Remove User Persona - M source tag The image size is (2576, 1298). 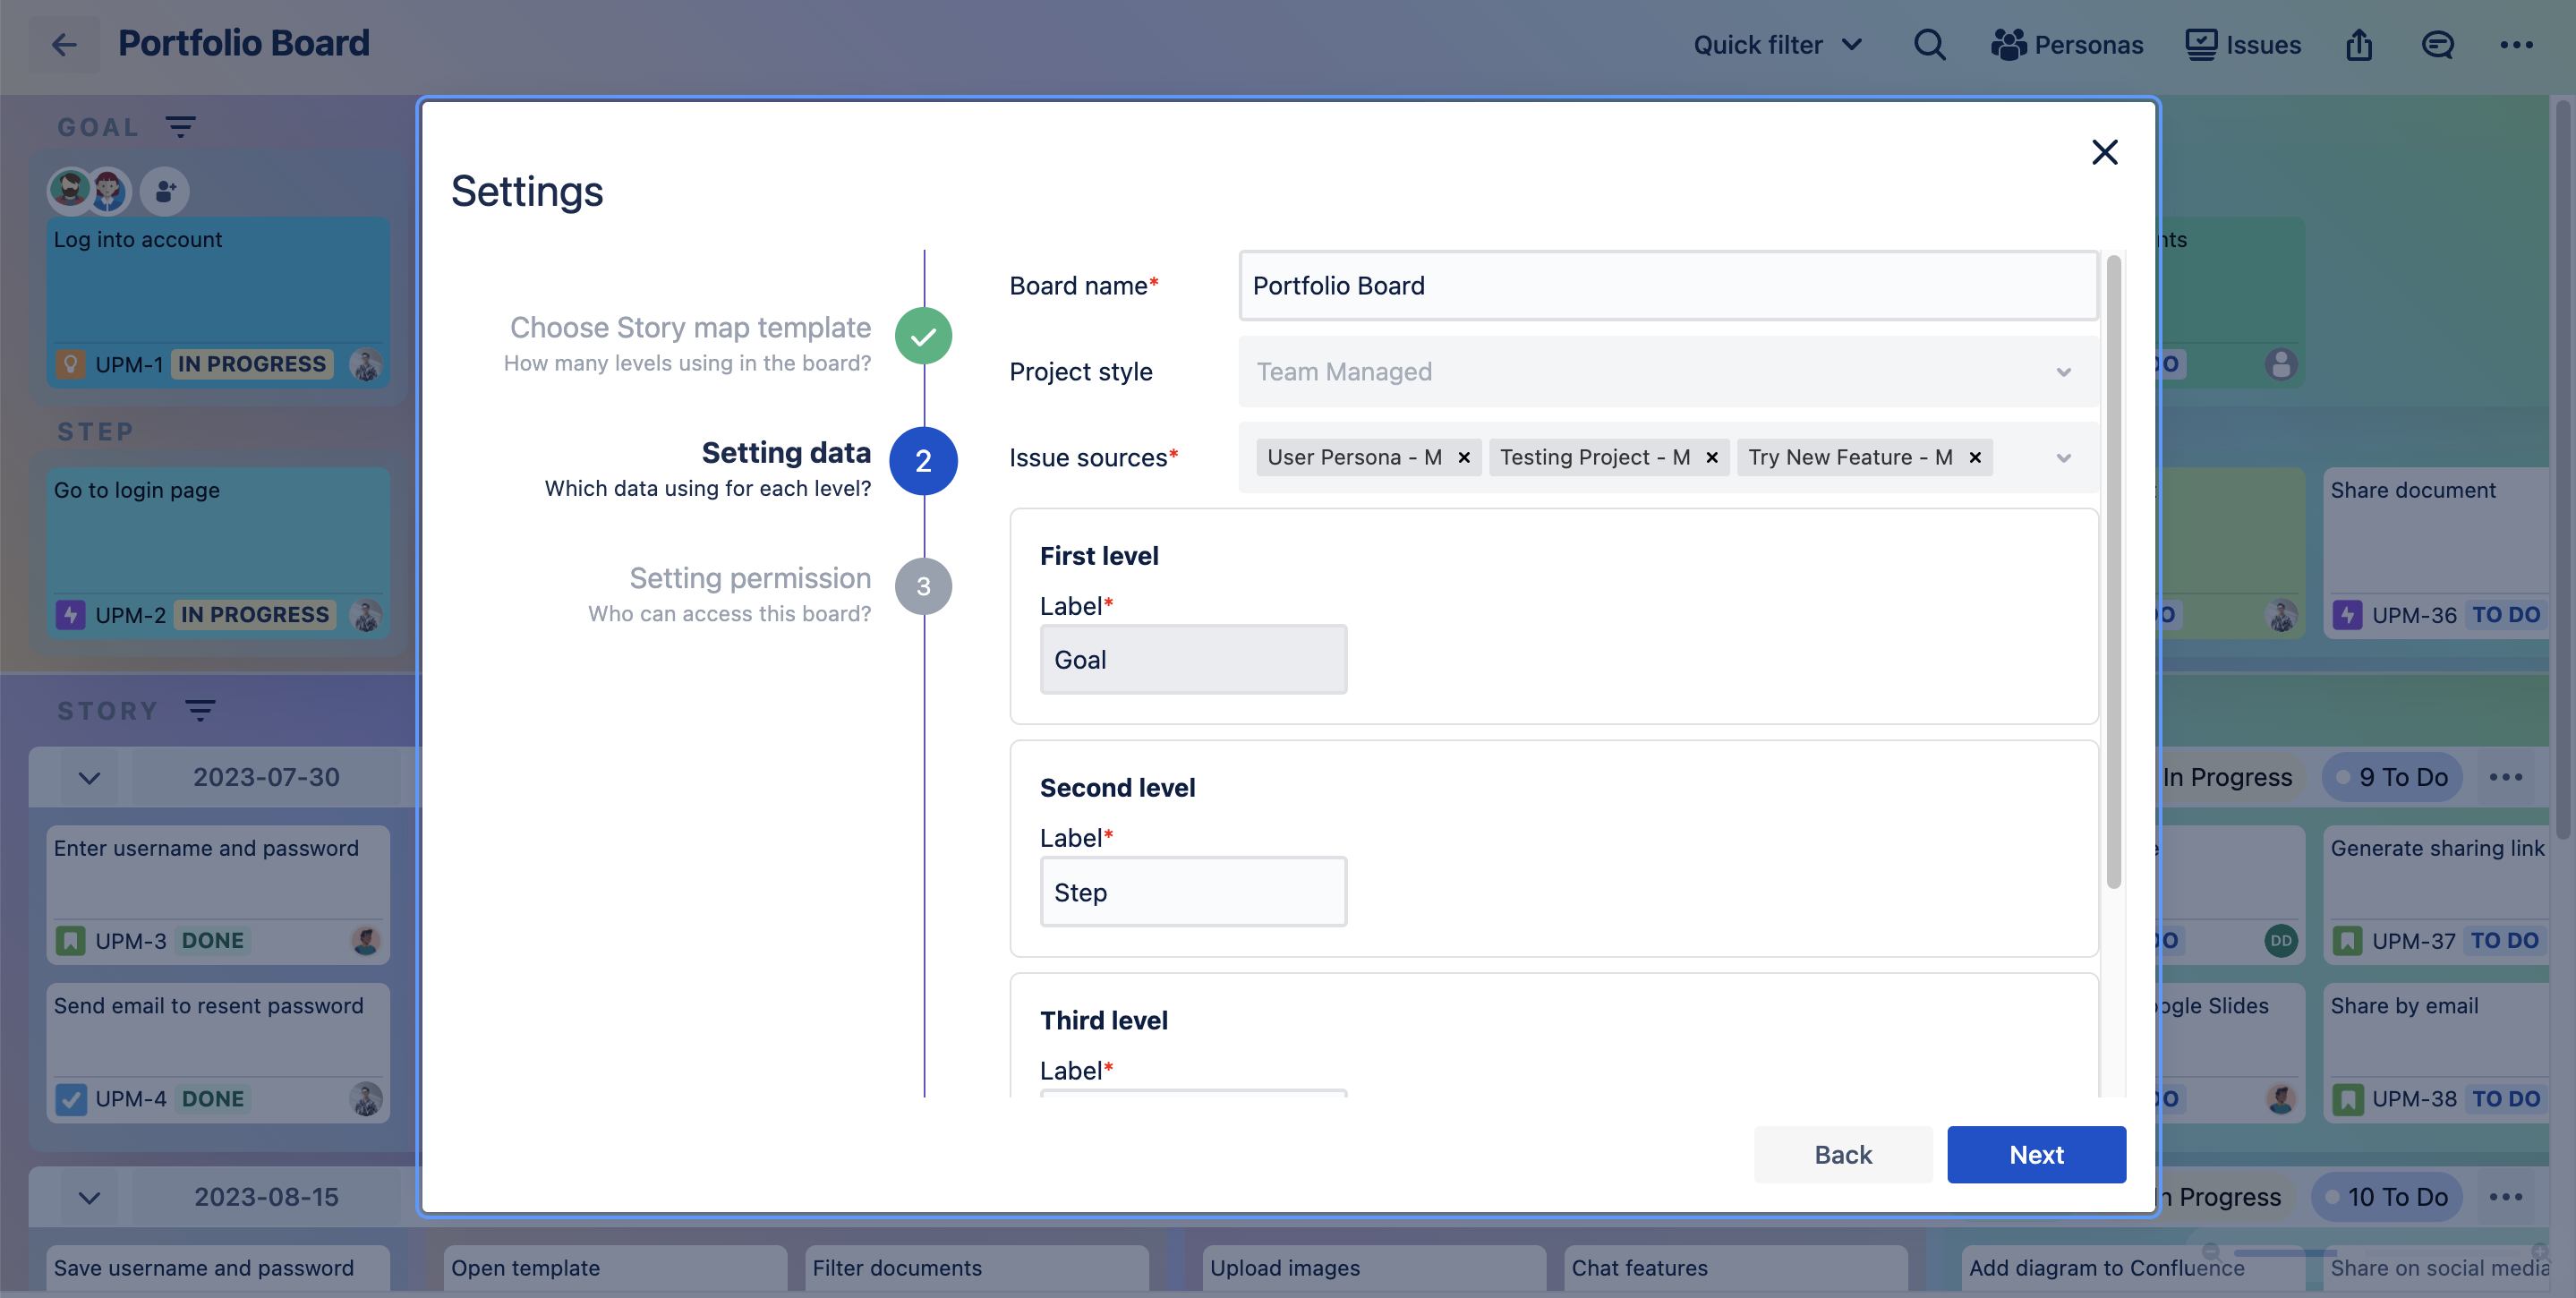tap(1464, 457)
